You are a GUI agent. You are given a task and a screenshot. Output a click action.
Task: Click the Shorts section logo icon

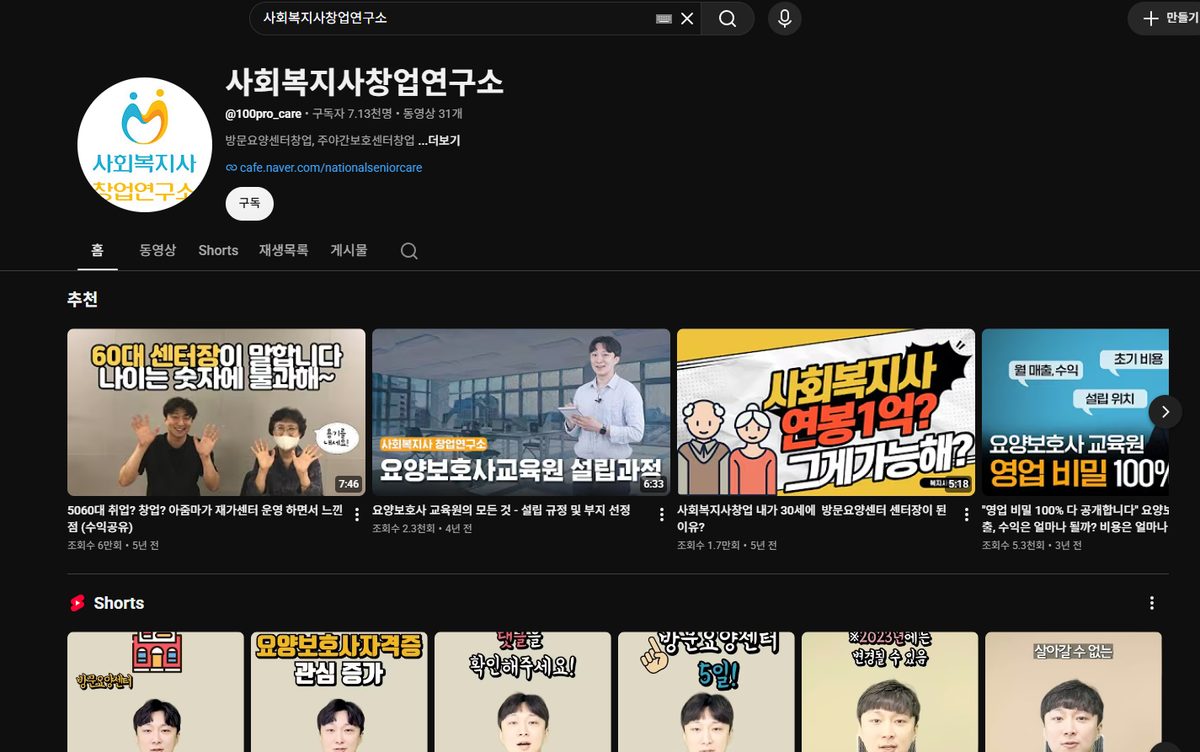(77, 603)
